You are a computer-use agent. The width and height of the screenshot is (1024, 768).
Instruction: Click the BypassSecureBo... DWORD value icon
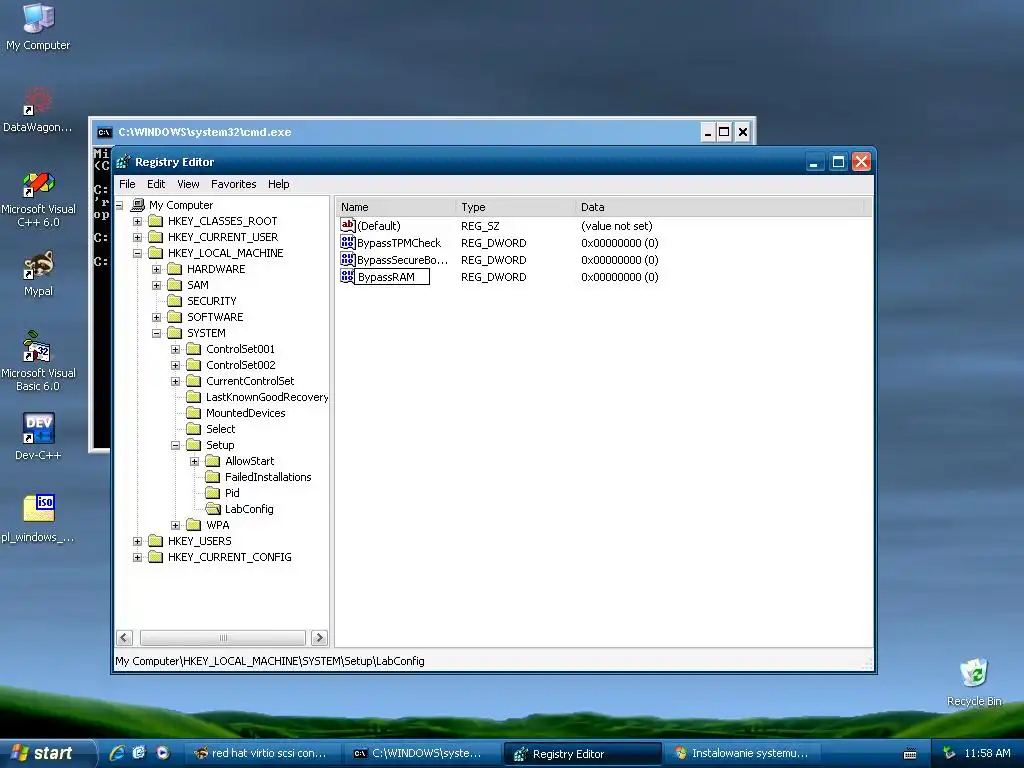tap(347, 259)
